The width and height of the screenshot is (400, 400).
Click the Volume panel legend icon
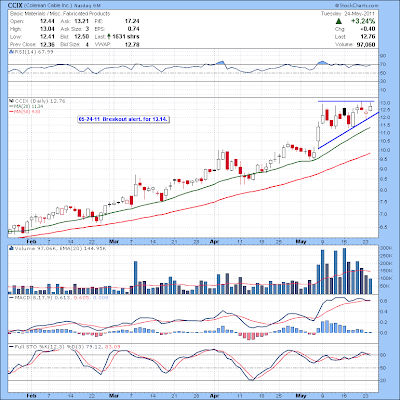[x=11, y=248]
